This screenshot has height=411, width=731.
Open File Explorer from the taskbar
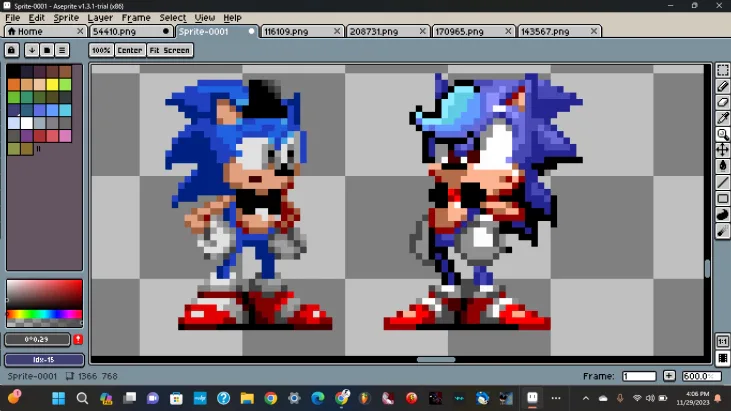247,398
